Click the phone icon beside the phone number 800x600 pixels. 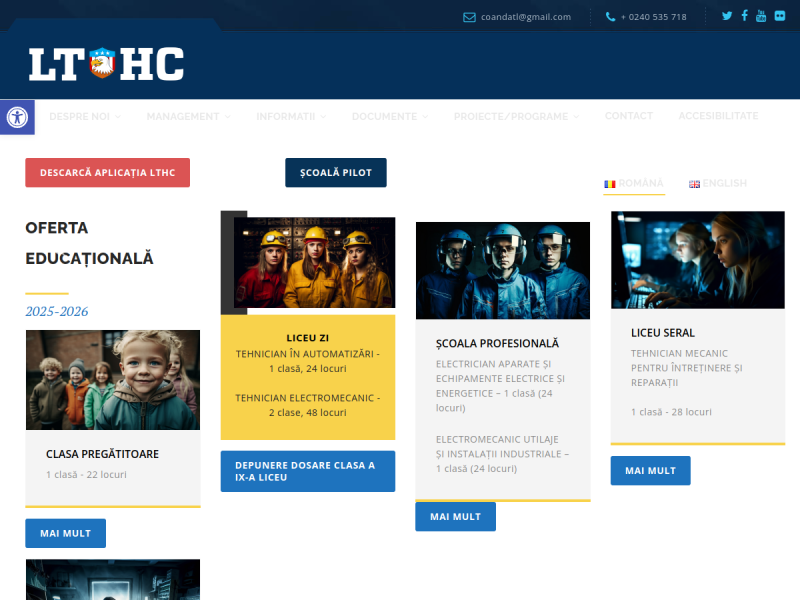point(609,16)
